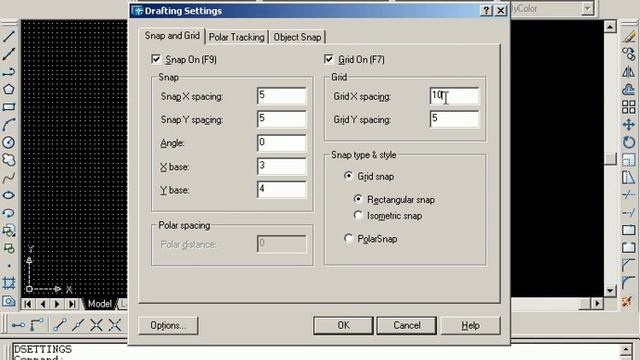The width and height of the screenshot is (640, 360).
Task: Select the Extend modify tool
Action: point(629,213)
